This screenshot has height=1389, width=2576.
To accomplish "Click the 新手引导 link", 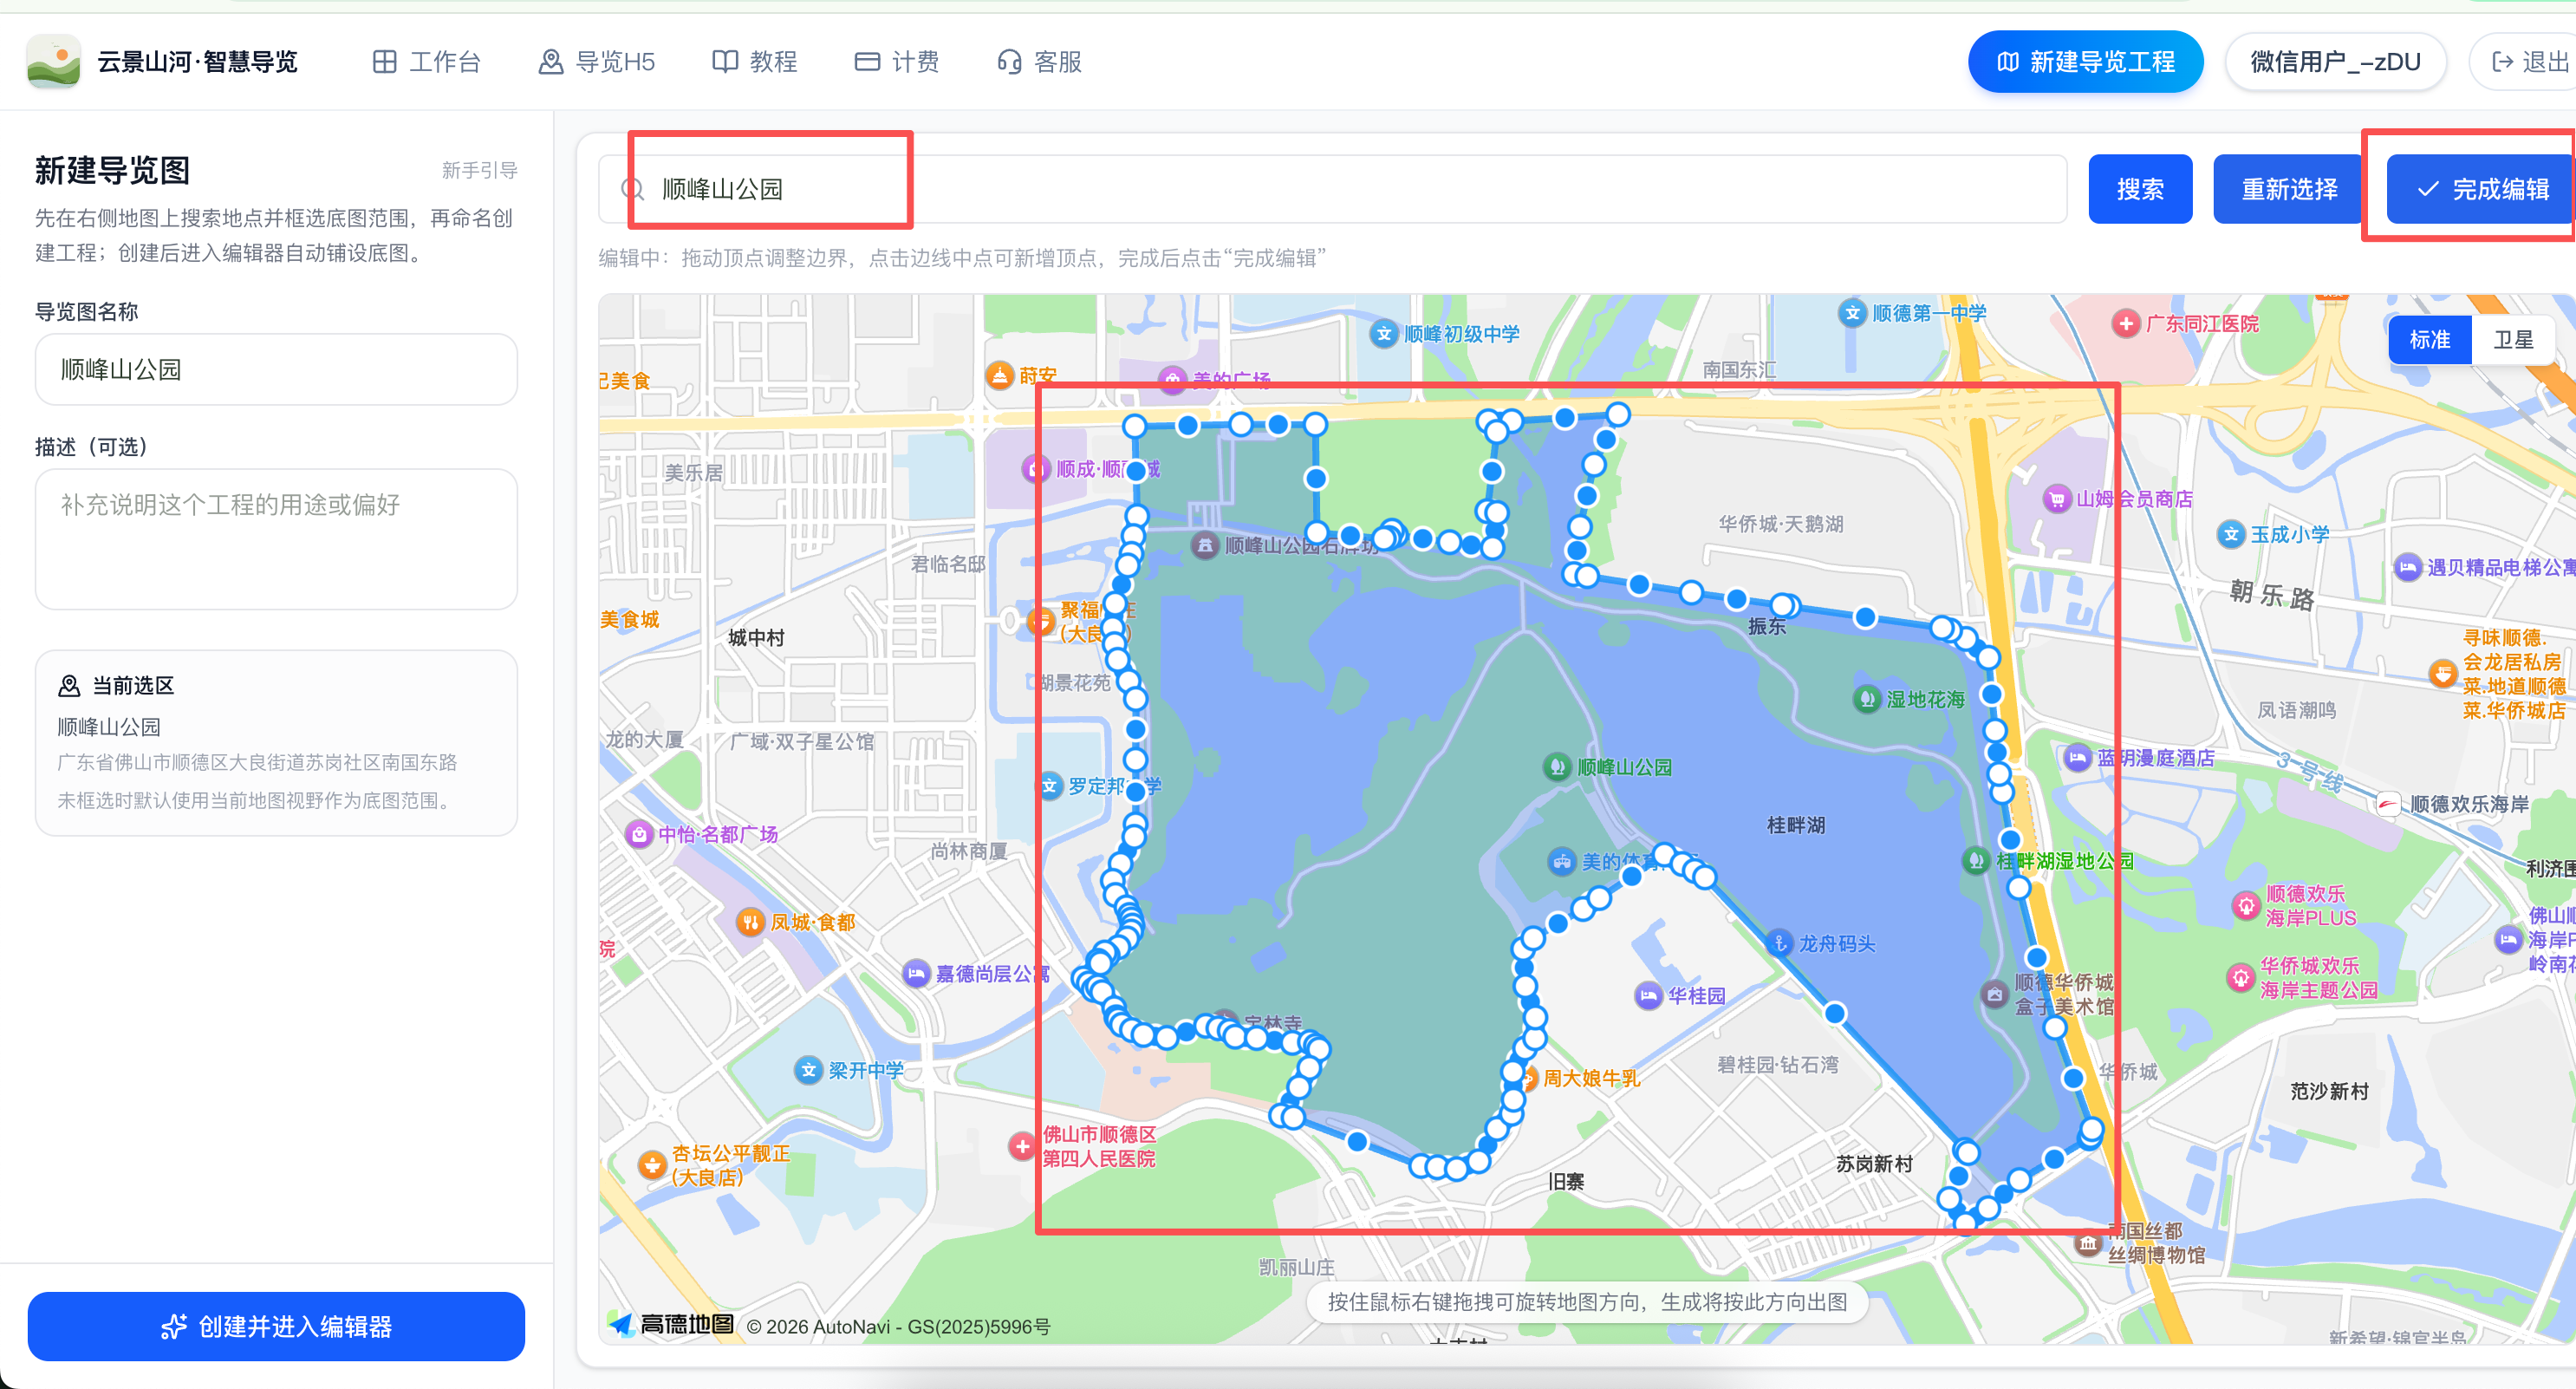I will pyautogui.click(x=479, y=170).
